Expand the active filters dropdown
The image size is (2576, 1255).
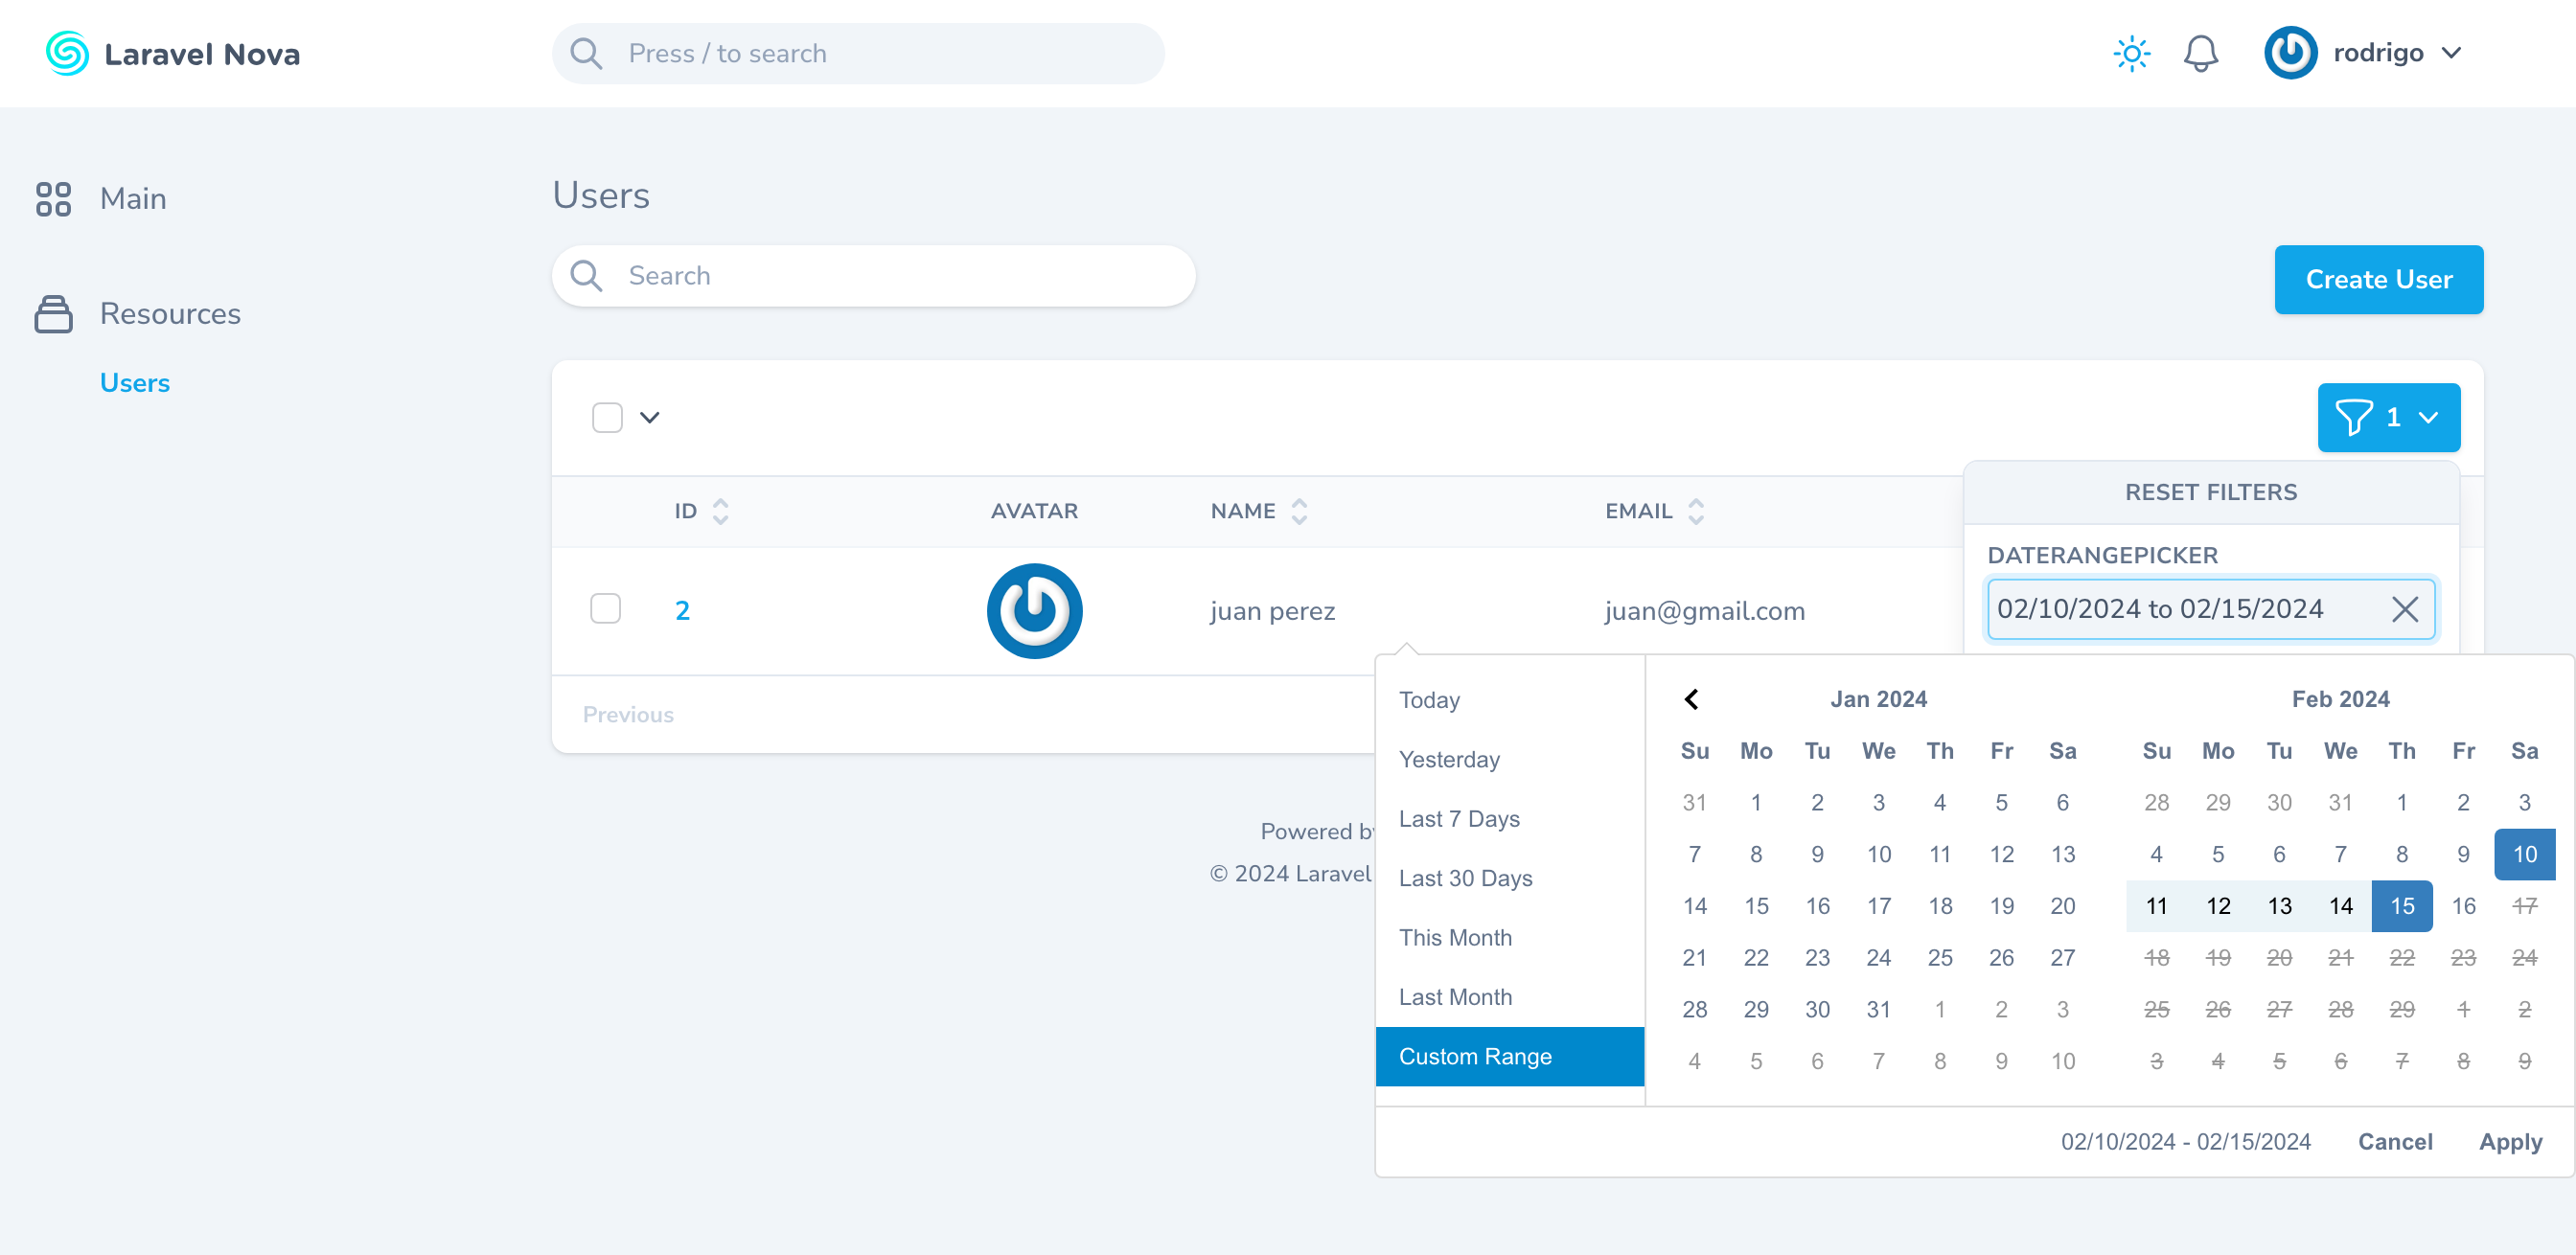2428,417
